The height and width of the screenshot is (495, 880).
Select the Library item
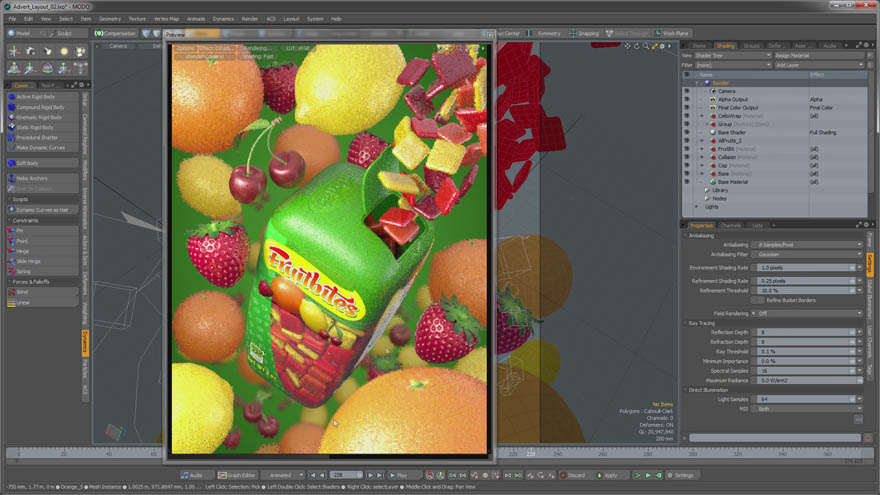click(x=720, y=190)
